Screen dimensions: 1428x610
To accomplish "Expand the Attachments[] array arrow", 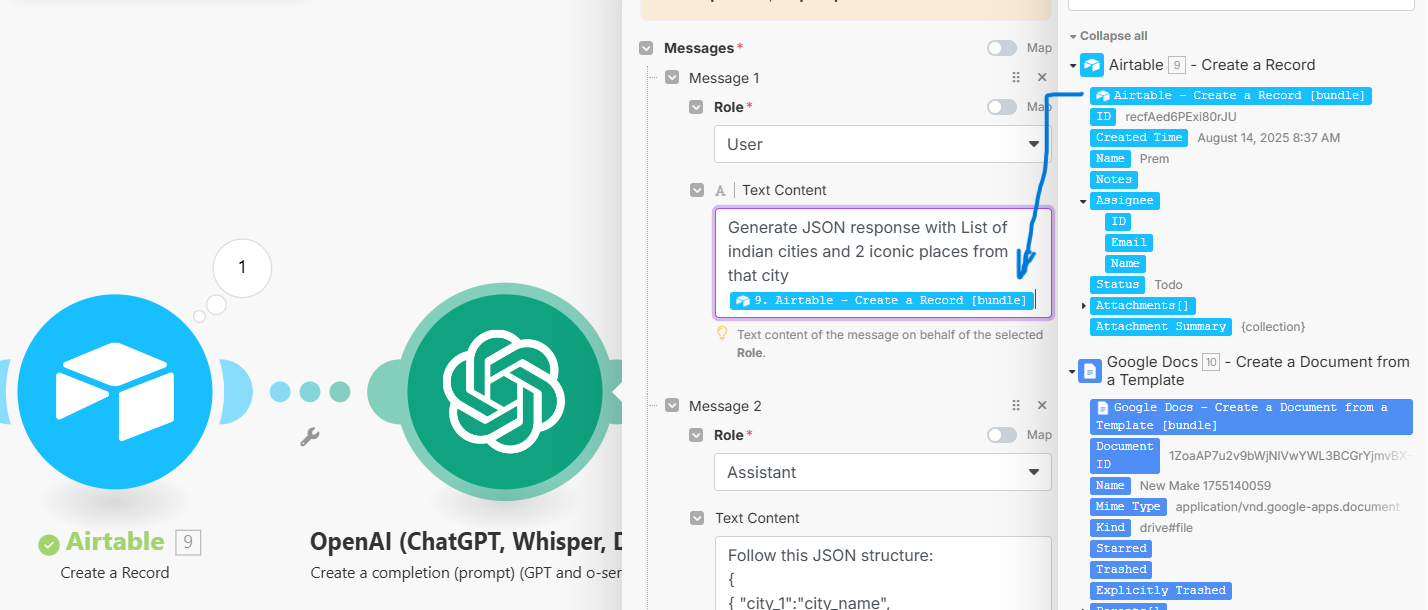I will tap(1084, 306).
